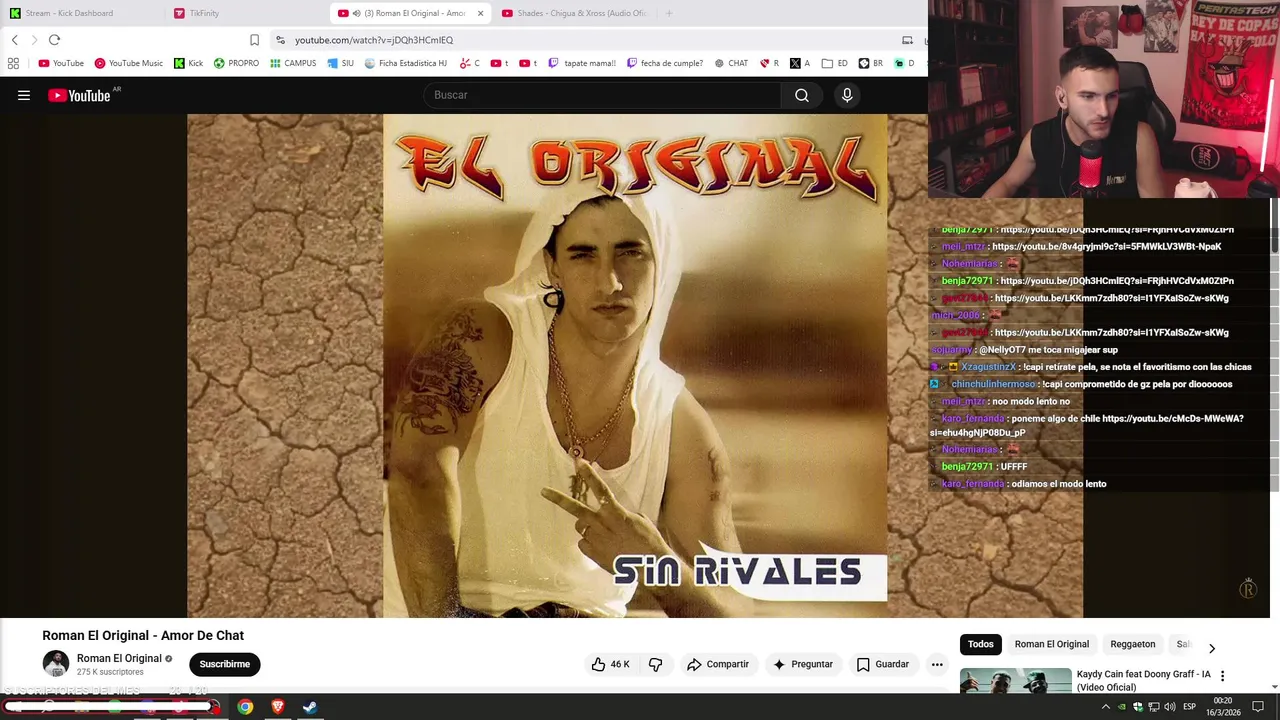
Task: Bookmark this page with bookmark icon
Action: point(254,40)
